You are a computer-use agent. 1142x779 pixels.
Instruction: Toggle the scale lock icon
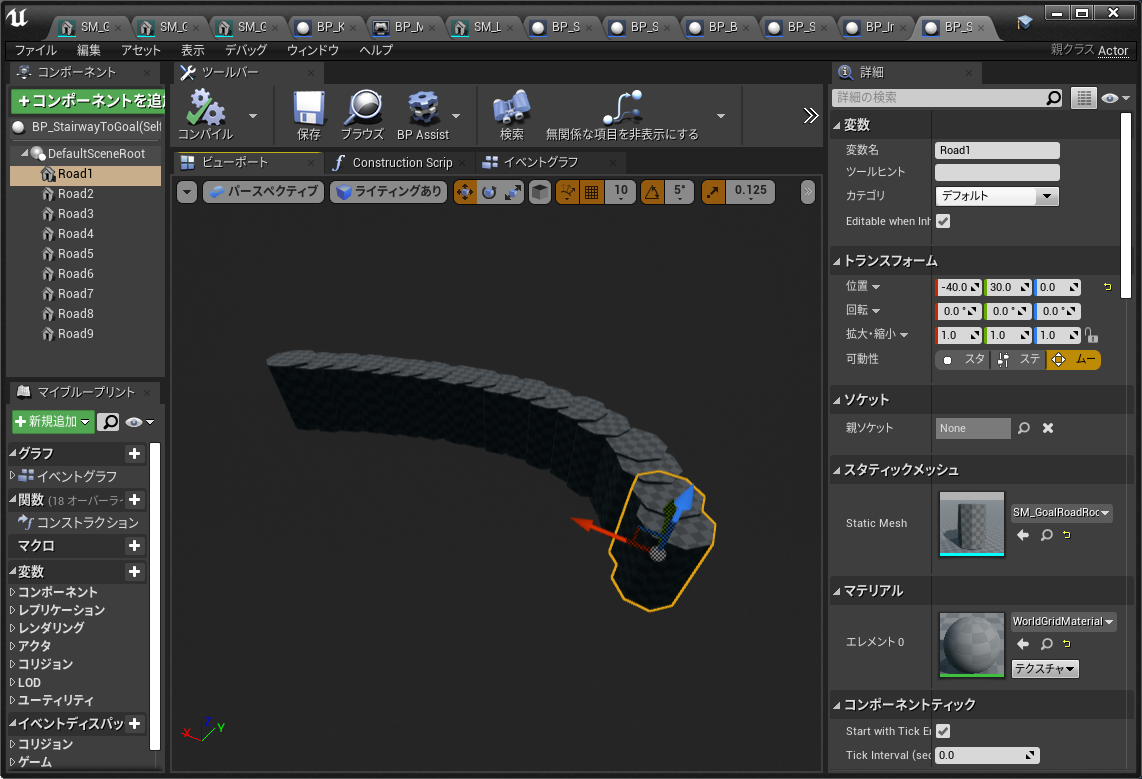click(x=1091, y=336)
